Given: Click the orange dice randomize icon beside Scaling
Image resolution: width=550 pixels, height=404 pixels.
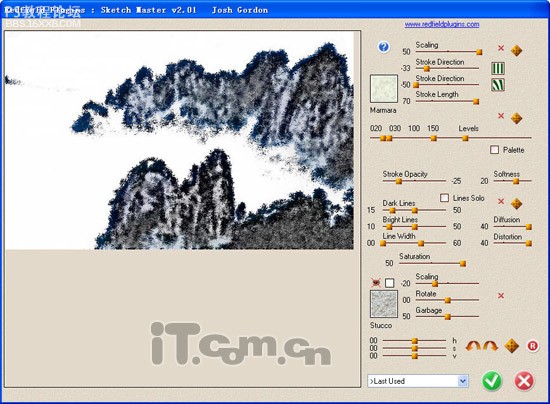Looking at the screenshot, I should (x=516, y=50).
